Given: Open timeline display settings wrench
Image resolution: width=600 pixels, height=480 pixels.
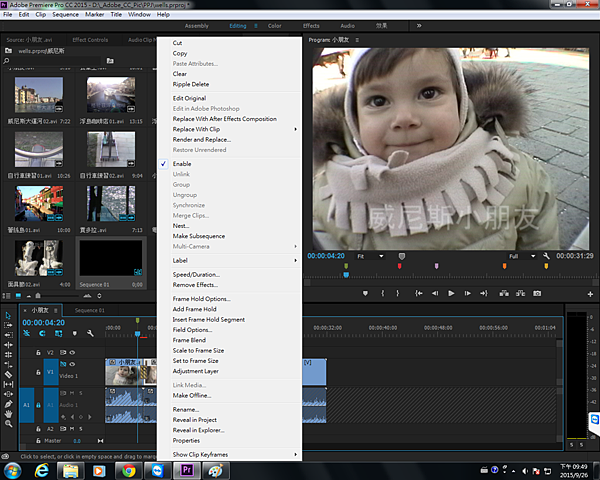Looking at the screenshot, I should (x=90, y=333).
